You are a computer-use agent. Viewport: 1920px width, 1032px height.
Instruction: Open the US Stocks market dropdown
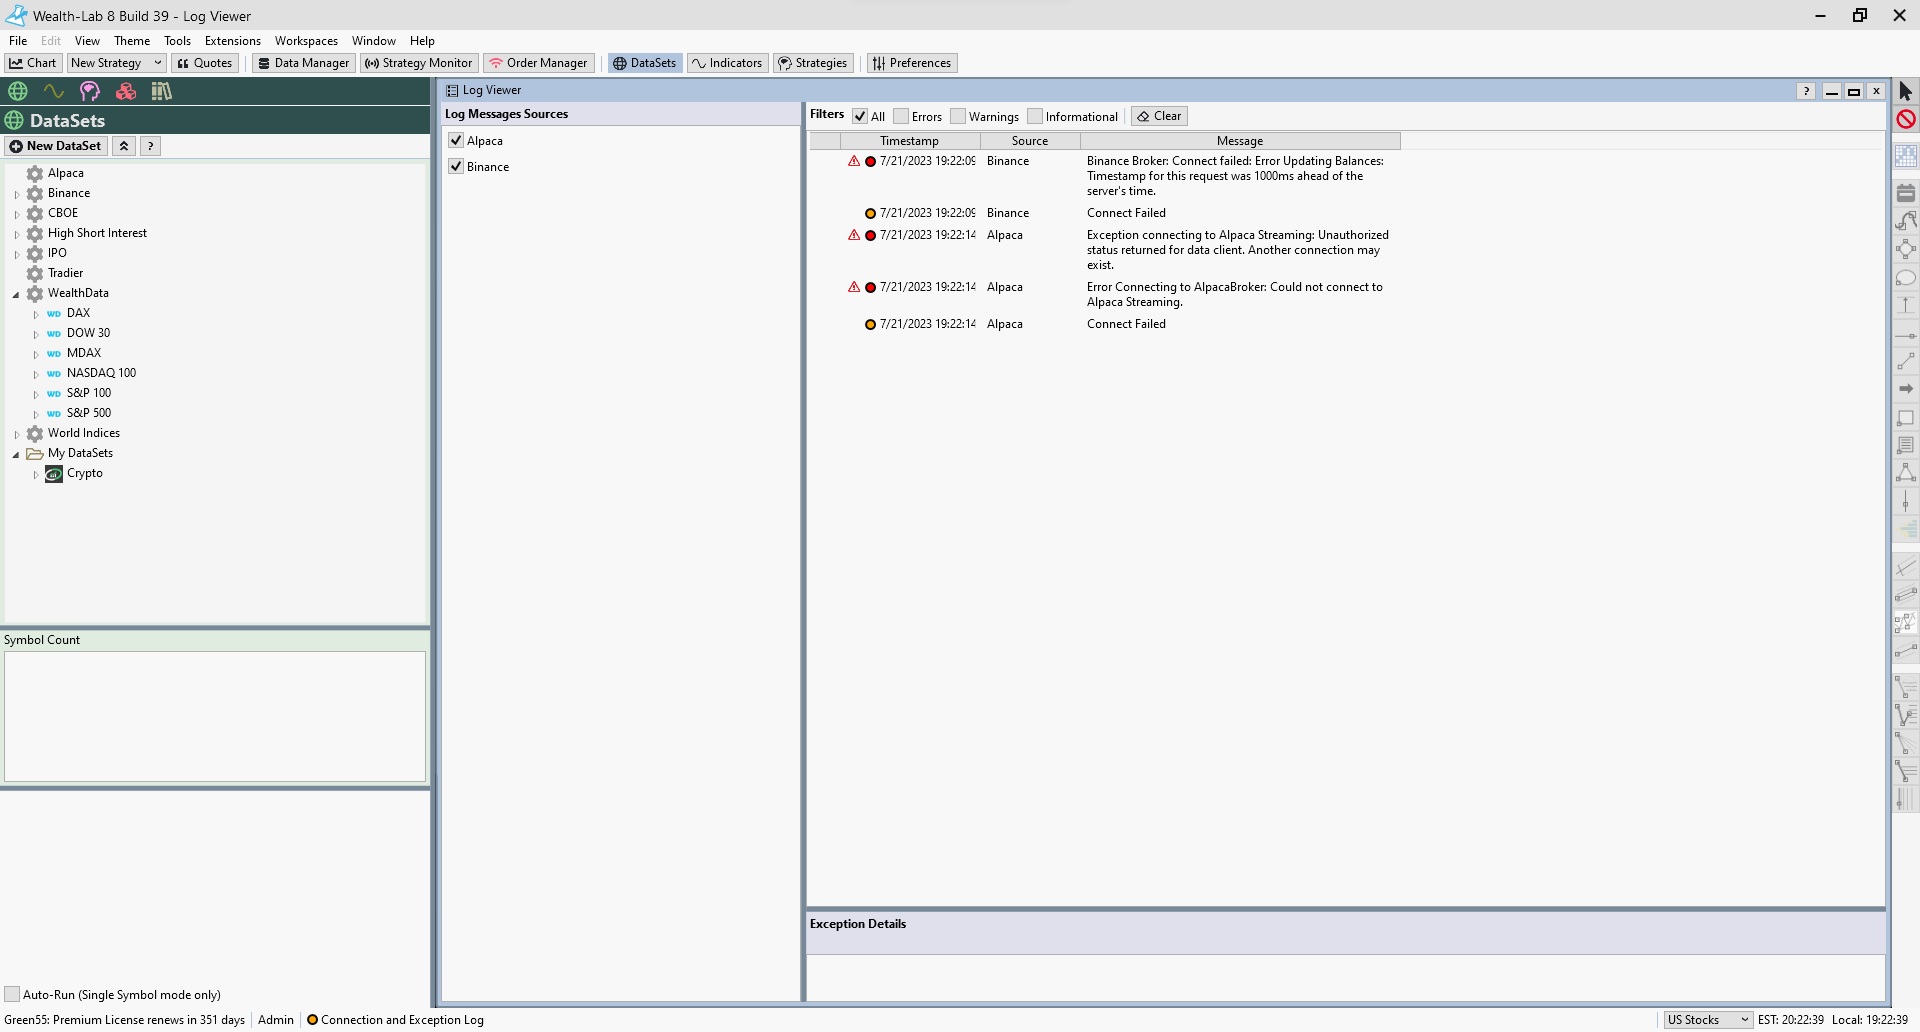pyautogui.click(x=1707, y=1020)
